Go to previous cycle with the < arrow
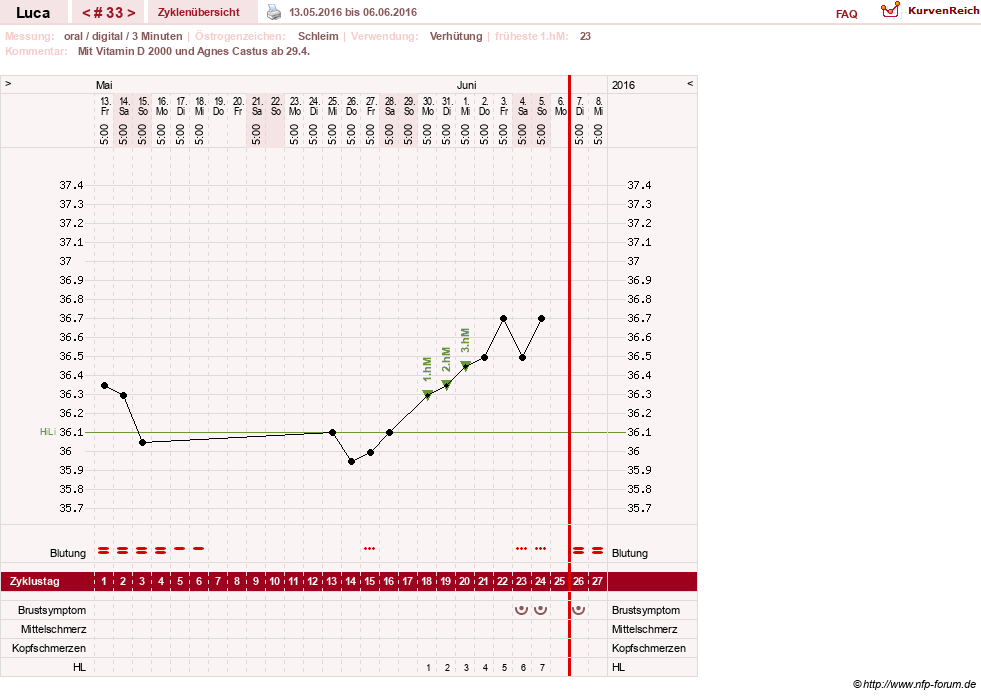The width and height of the screenshot is (981, 696). coord(86,13)
